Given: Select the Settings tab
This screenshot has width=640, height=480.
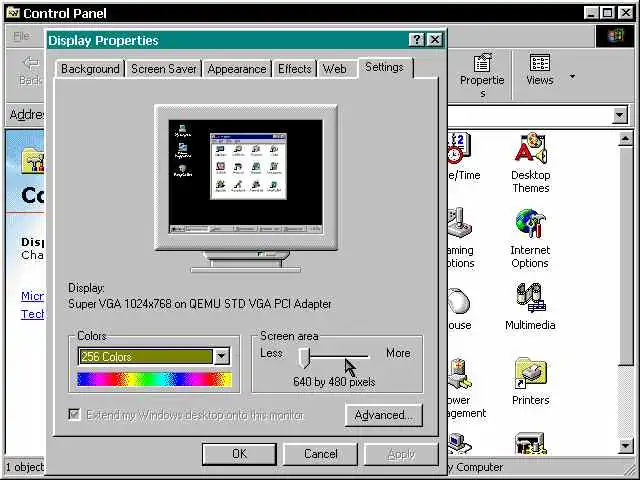Looking at the screenshot, I should pos(384,67).
